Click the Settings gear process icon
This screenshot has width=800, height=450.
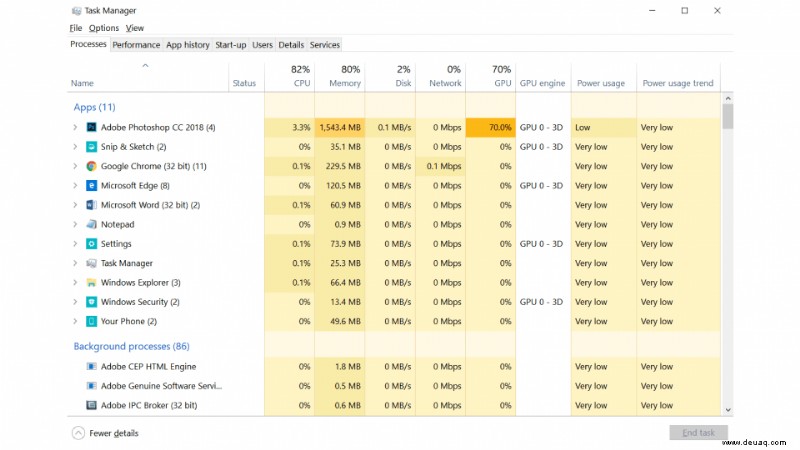coord(91,243)
